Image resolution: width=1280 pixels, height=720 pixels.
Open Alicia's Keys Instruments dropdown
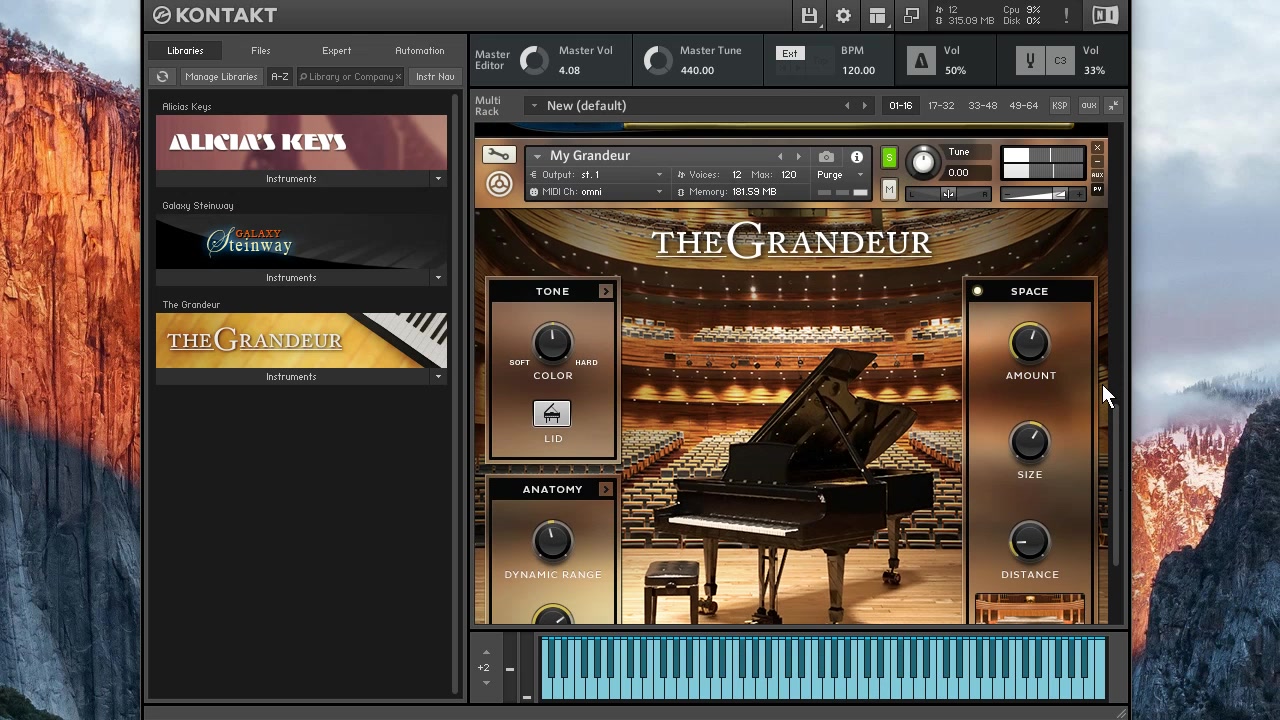[438, 178]
